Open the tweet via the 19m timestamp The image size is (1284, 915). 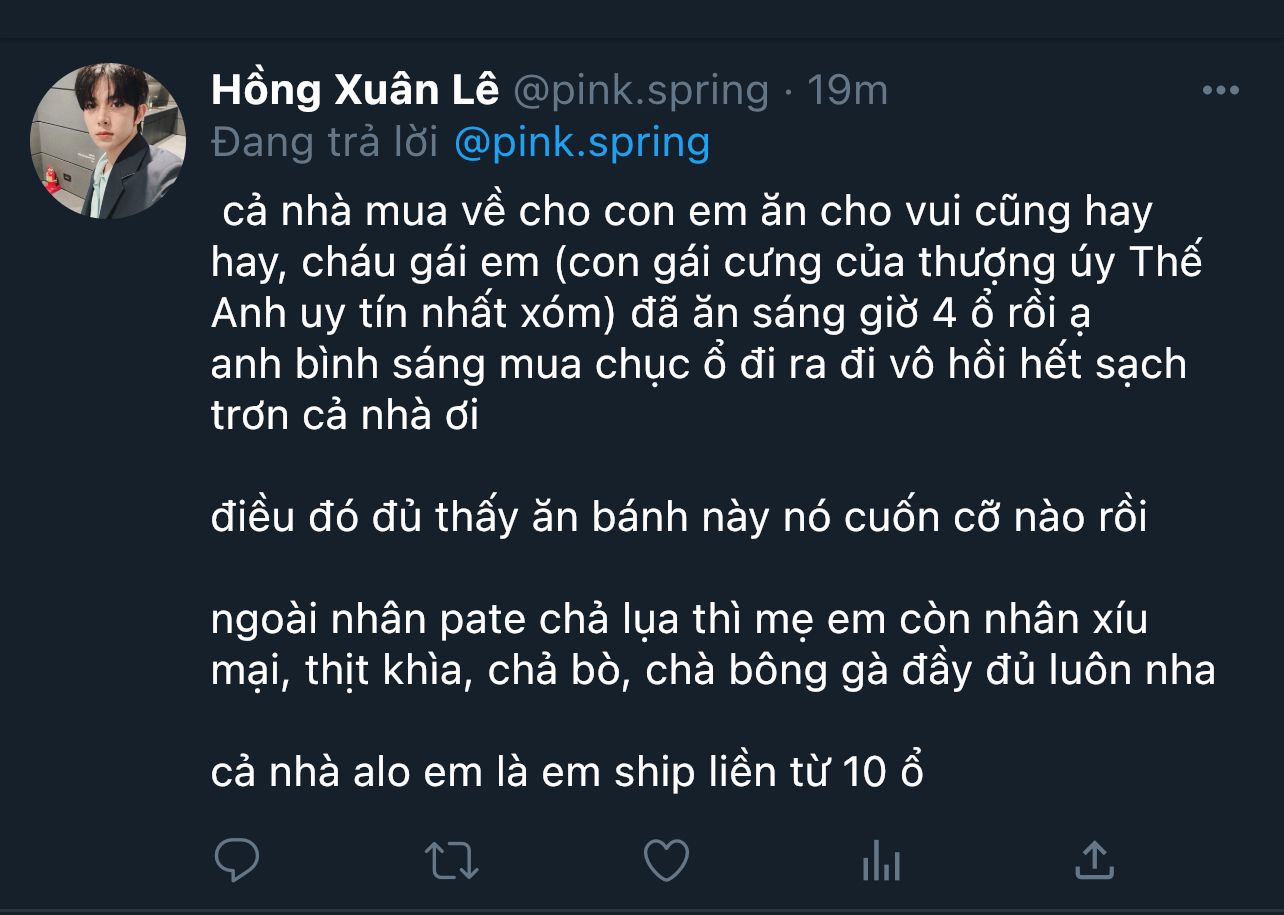coord(848,91)
